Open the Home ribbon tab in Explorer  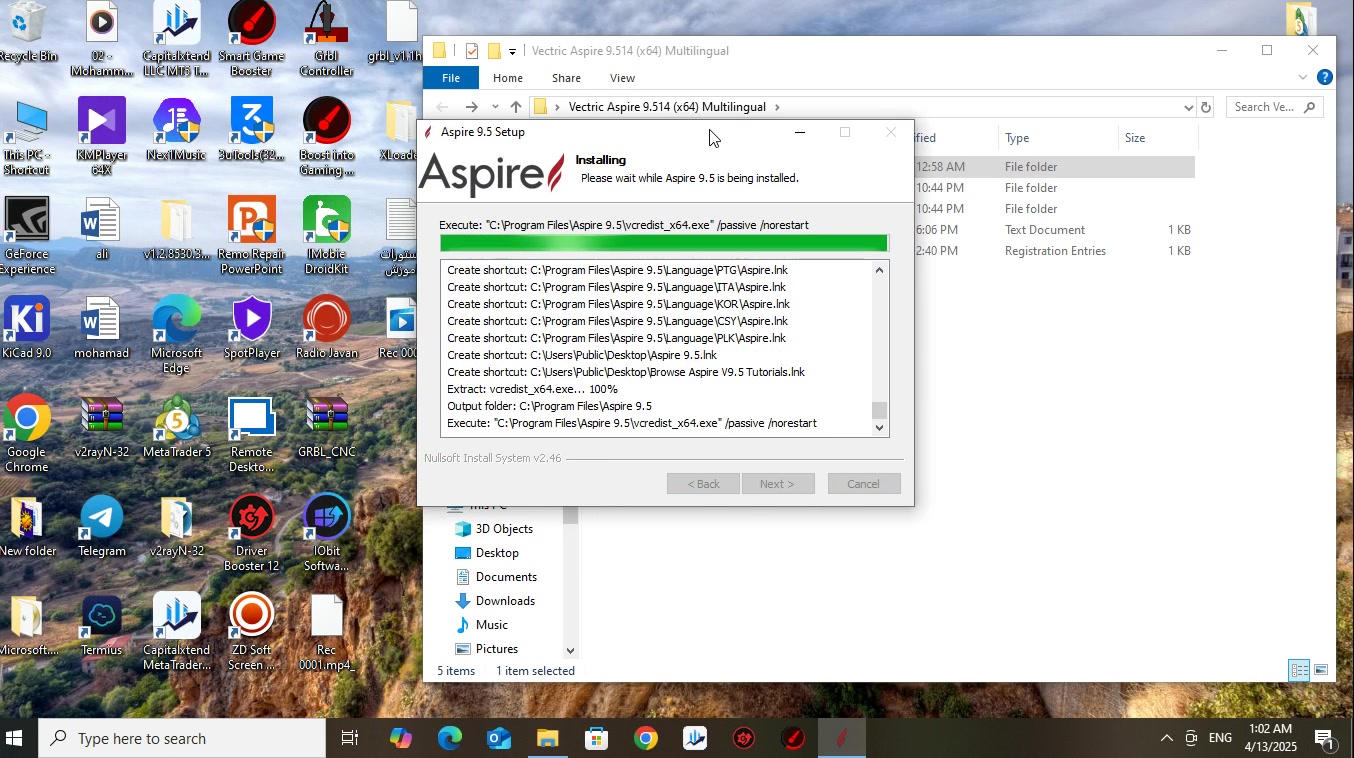508,78
